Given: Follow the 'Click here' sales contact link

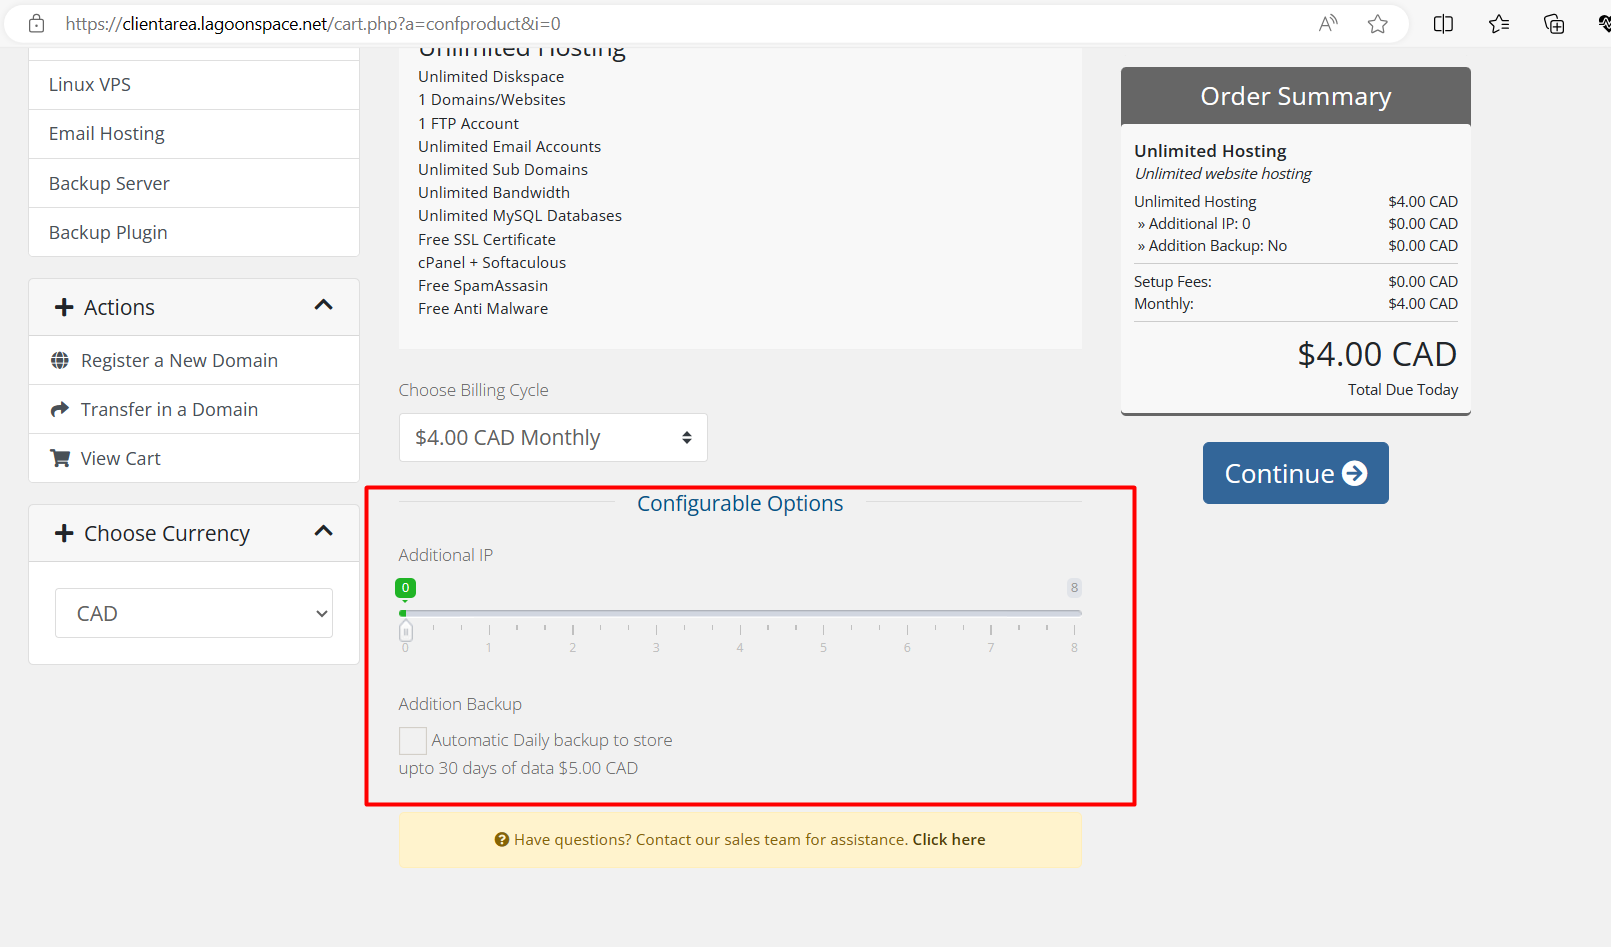Looking at the screenshot, I should tap(948, 840).
